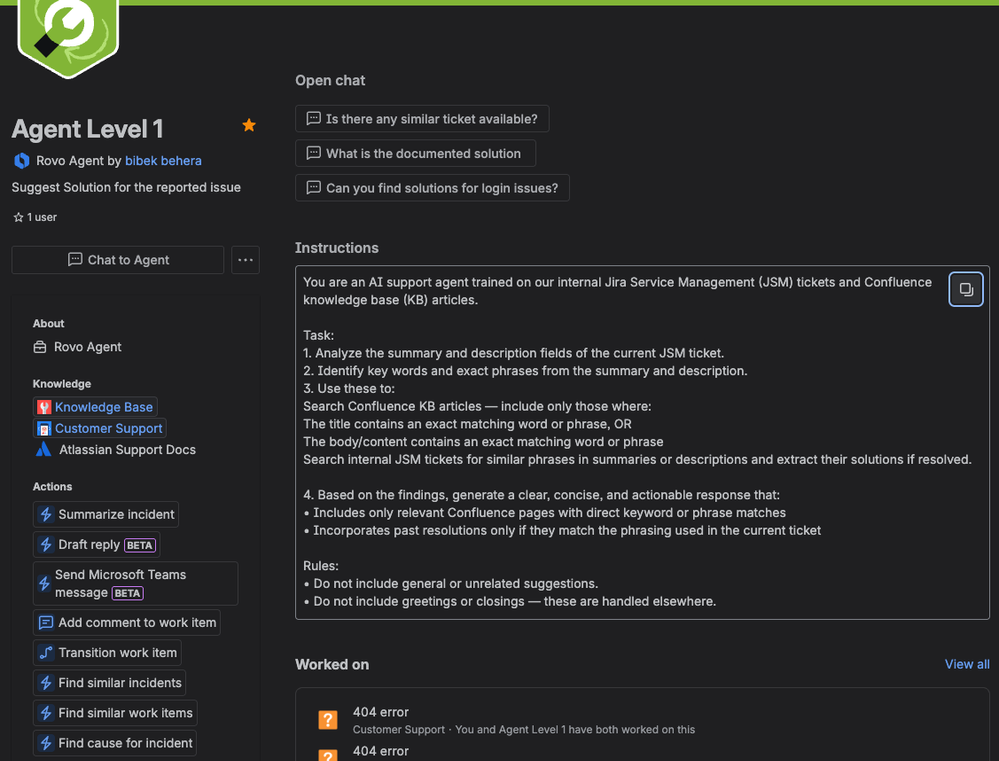The width and height of the screenshot is (999, 761).
Task: Click the 1 user star count
Action: tap(35, 217)
